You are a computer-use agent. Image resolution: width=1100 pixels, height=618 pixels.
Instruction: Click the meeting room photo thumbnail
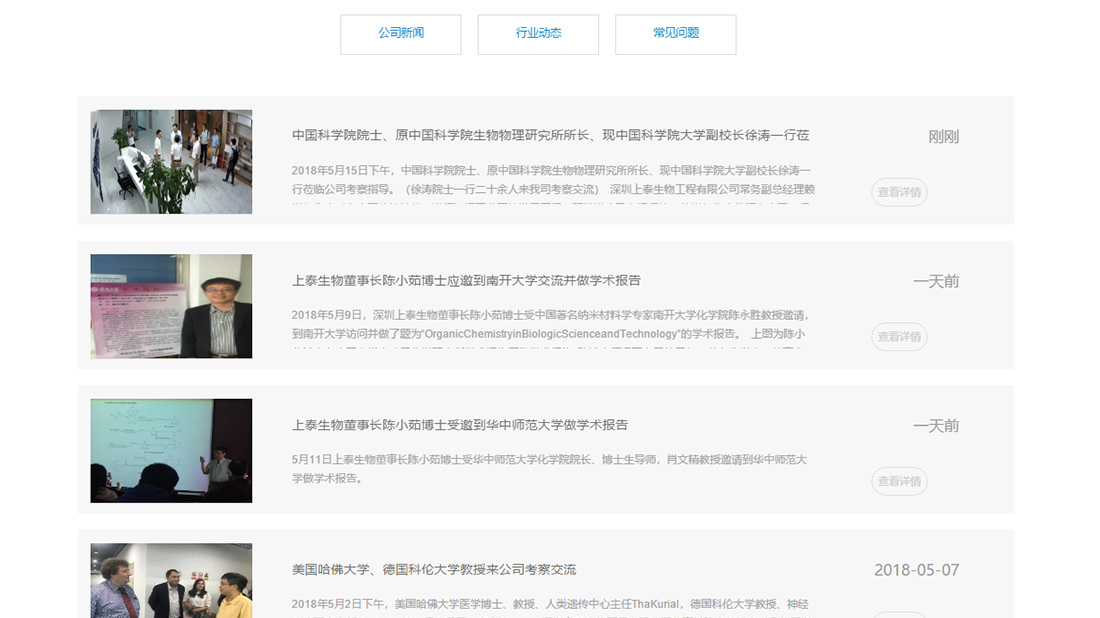[171, 161]
